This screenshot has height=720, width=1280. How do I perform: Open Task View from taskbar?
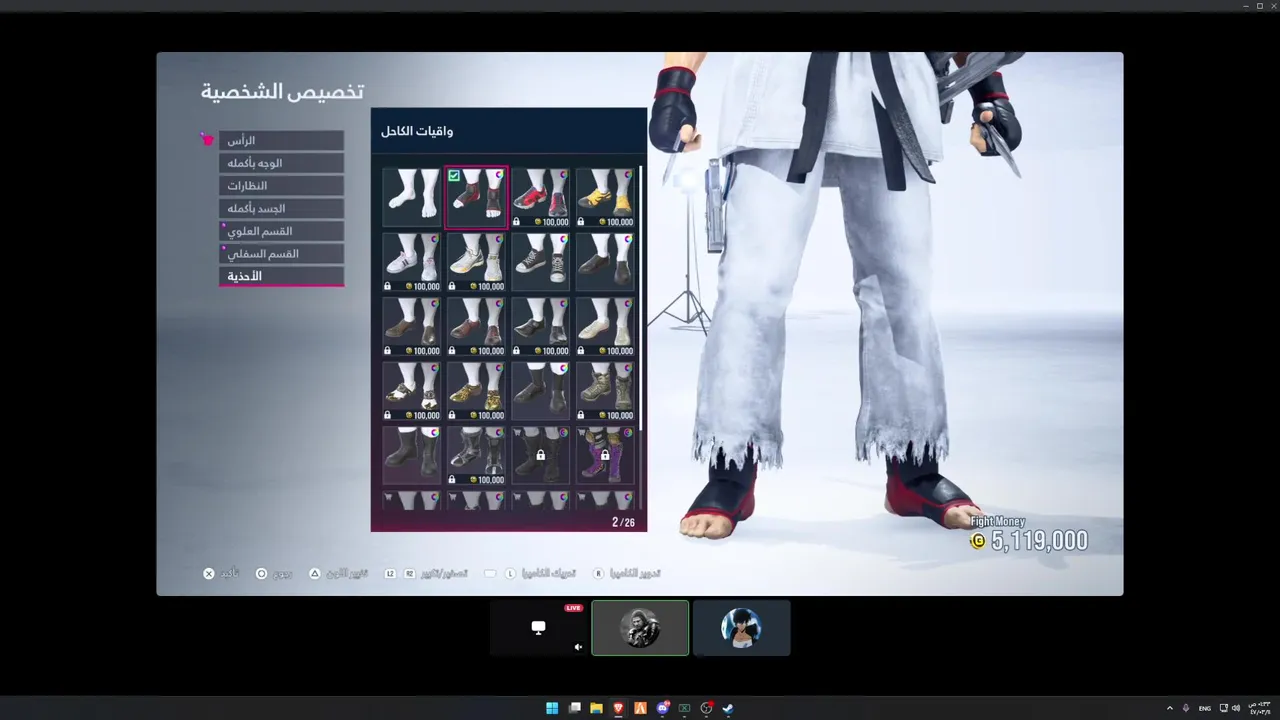[x=574, y=708]
